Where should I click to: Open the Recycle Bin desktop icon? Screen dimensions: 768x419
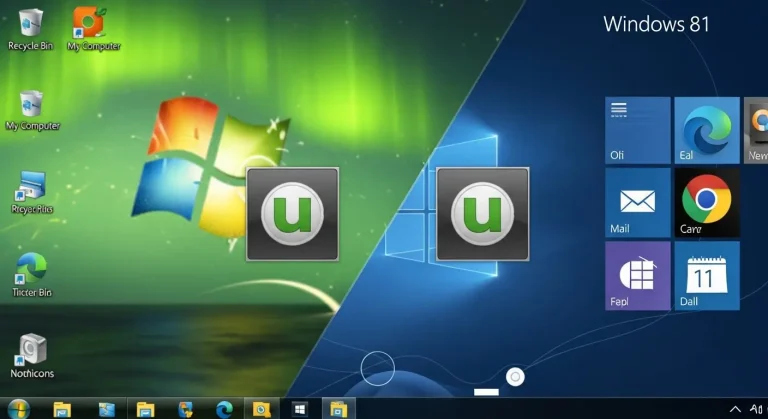pyautogui.click(x=30, y=30)
